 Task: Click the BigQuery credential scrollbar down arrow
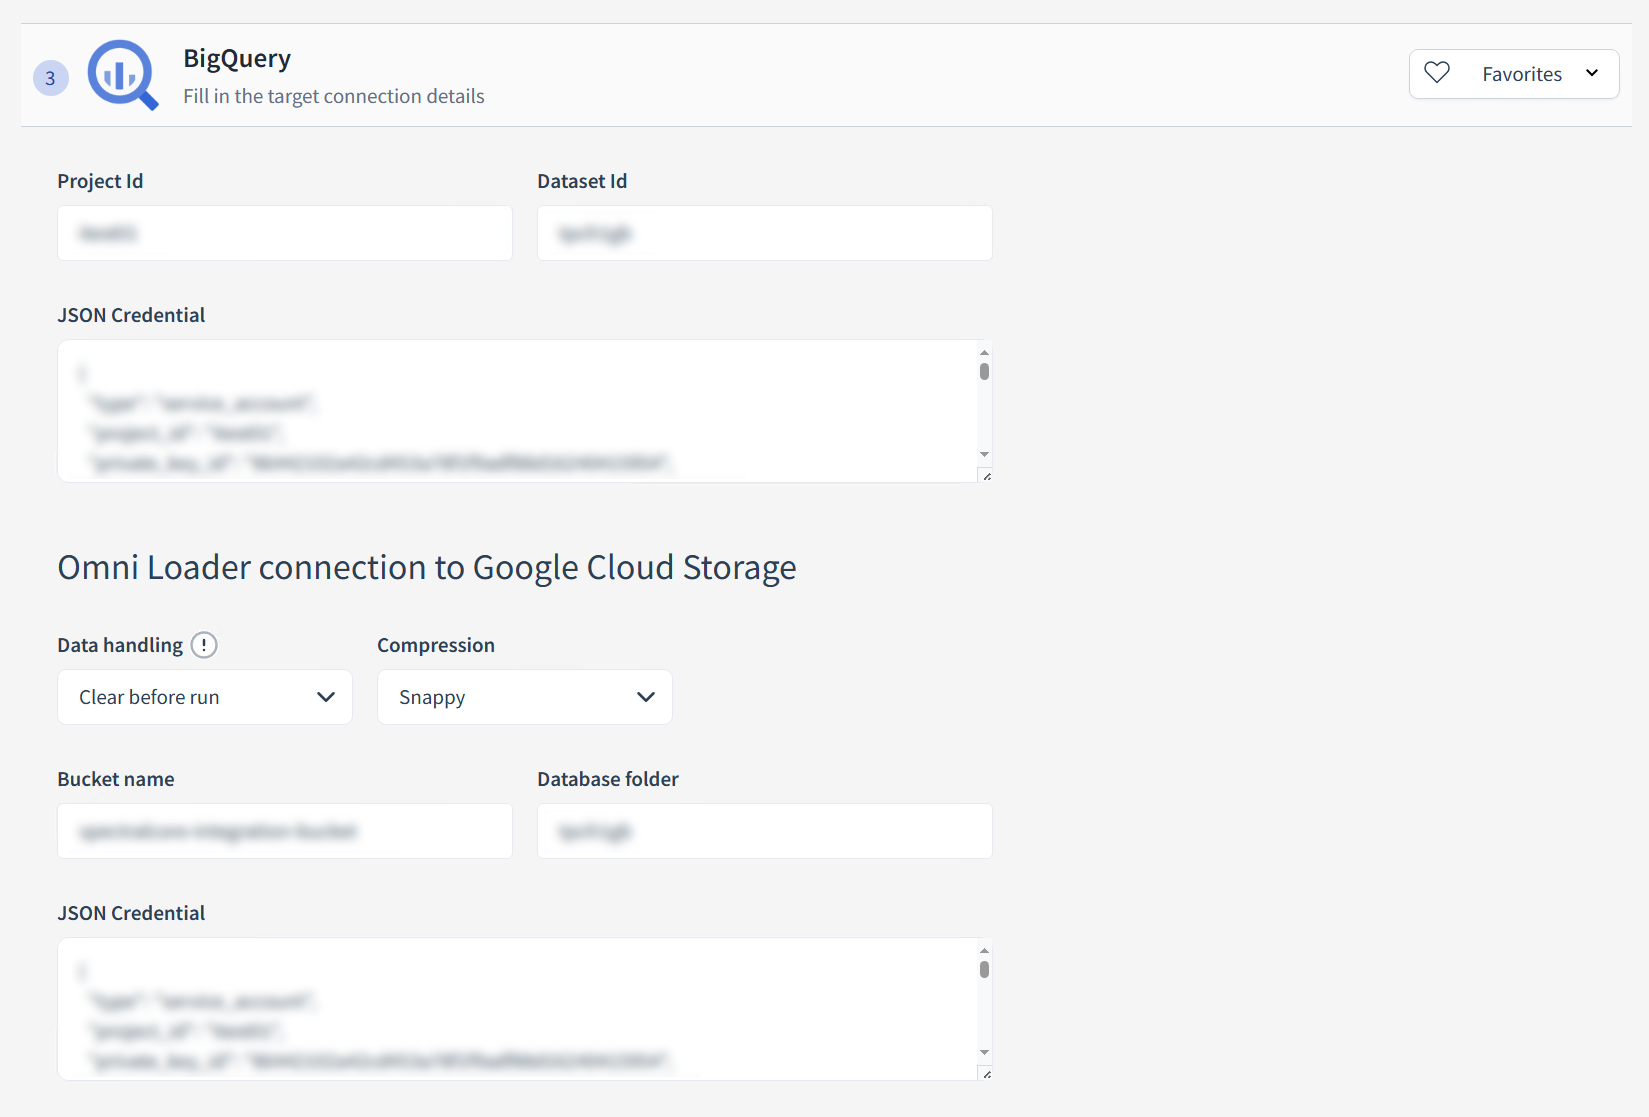point(985,455)
